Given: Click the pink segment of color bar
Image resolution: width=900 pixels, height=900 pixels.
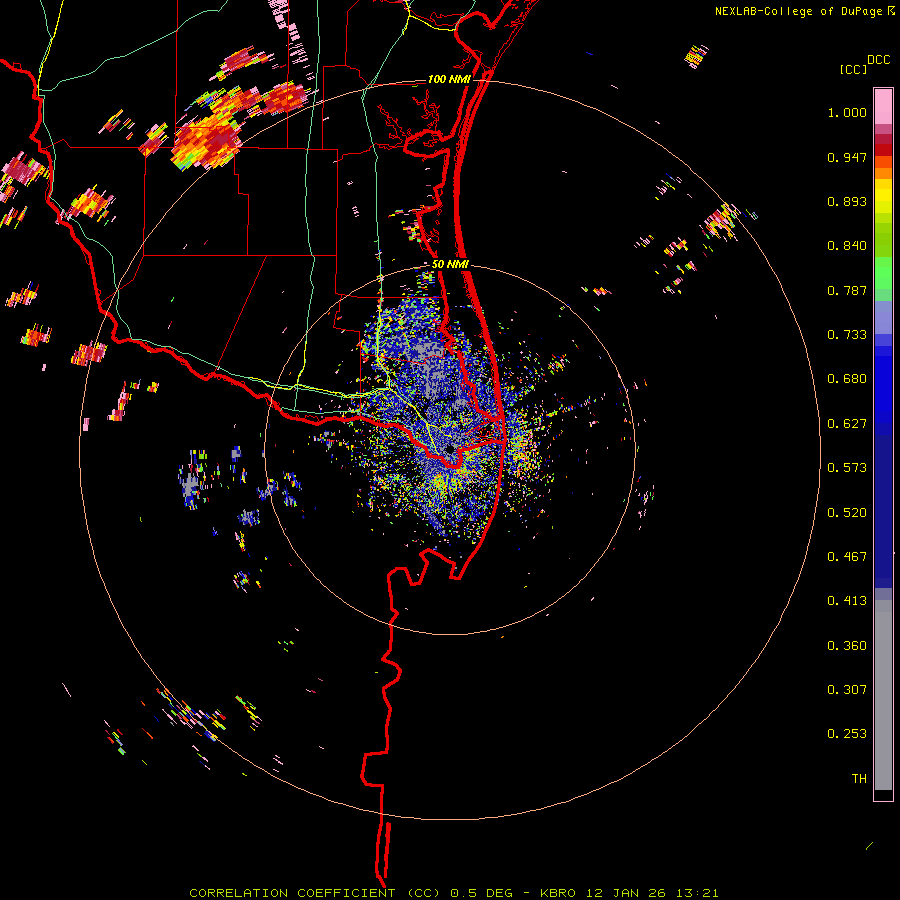Looking at the screenshot, I should click(883, 107).
